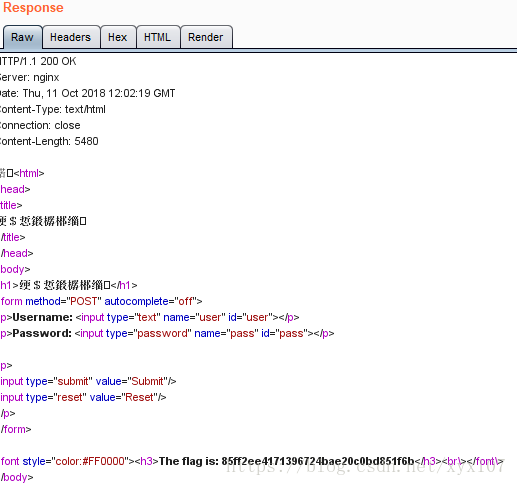Switch to the Raw response tab

click(23, 37)
